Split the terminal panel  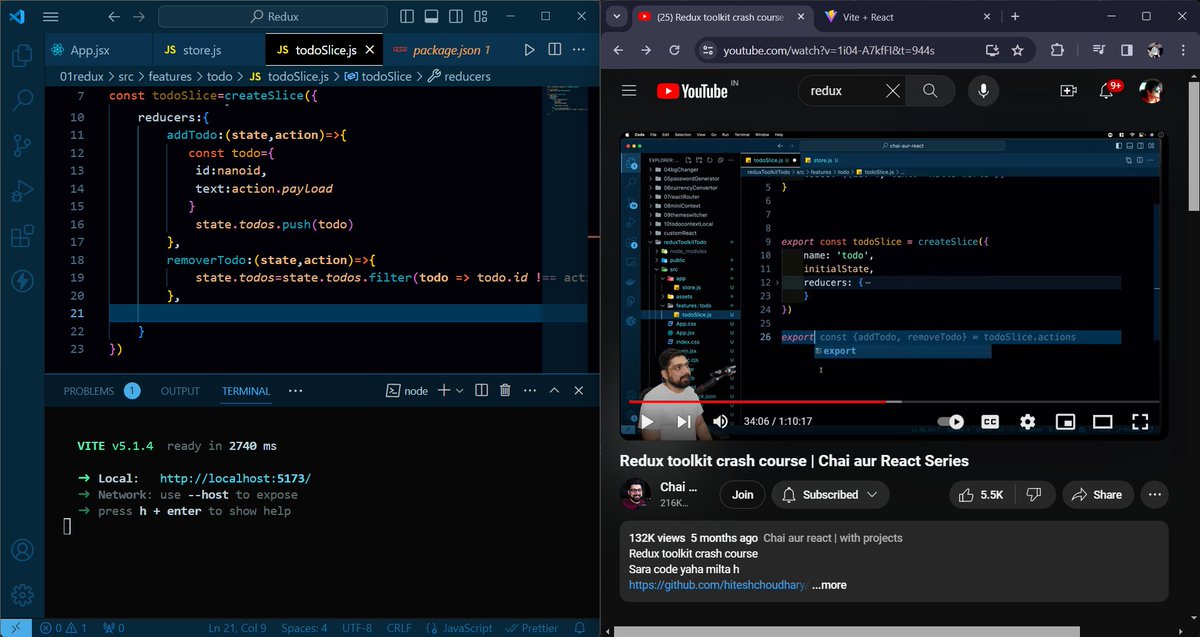click(481, 391)
